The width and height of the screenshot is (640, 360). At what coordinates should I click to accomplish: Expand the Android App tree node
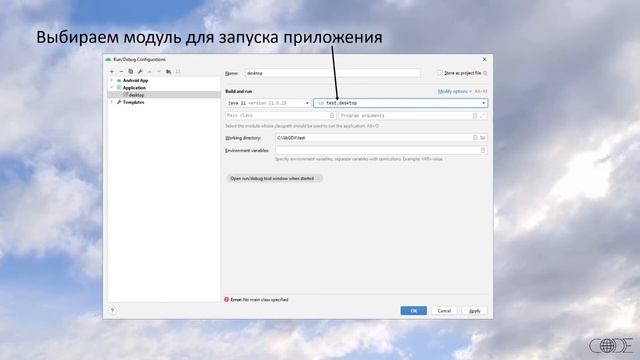pyautogui.click(x=111, y=80)
